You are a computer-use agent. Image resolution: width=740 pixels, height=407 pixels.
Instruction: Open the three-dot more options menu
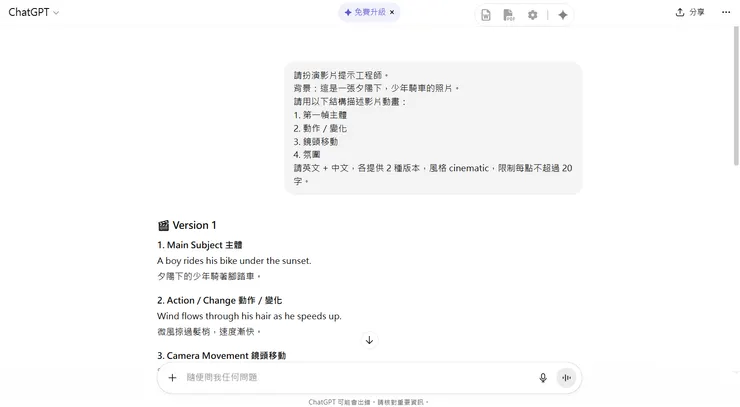point(726,12)
